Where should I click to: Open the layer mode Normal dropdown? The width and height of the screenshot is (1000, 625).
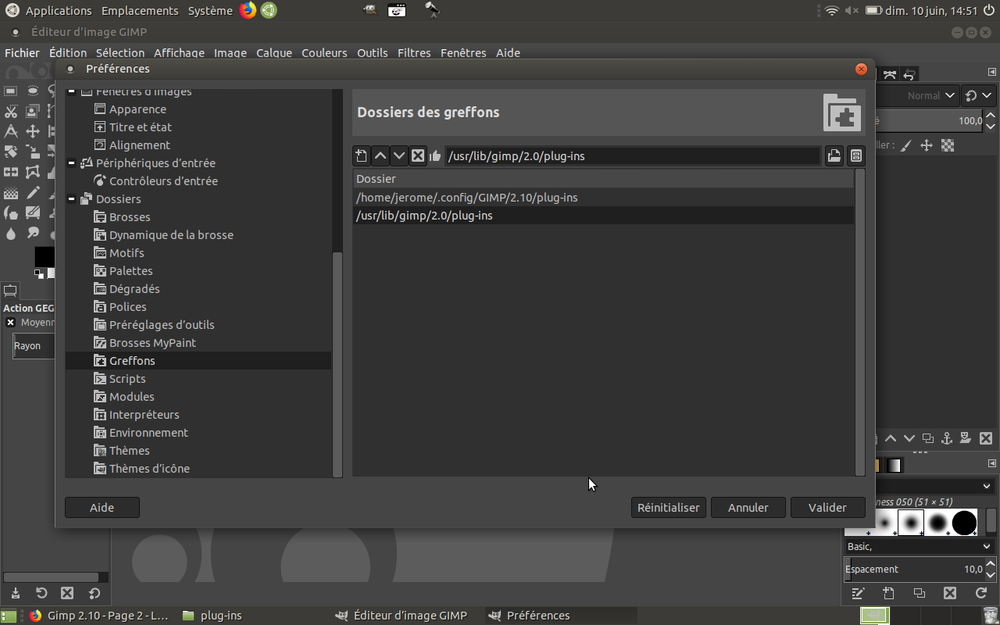[918, 96]
